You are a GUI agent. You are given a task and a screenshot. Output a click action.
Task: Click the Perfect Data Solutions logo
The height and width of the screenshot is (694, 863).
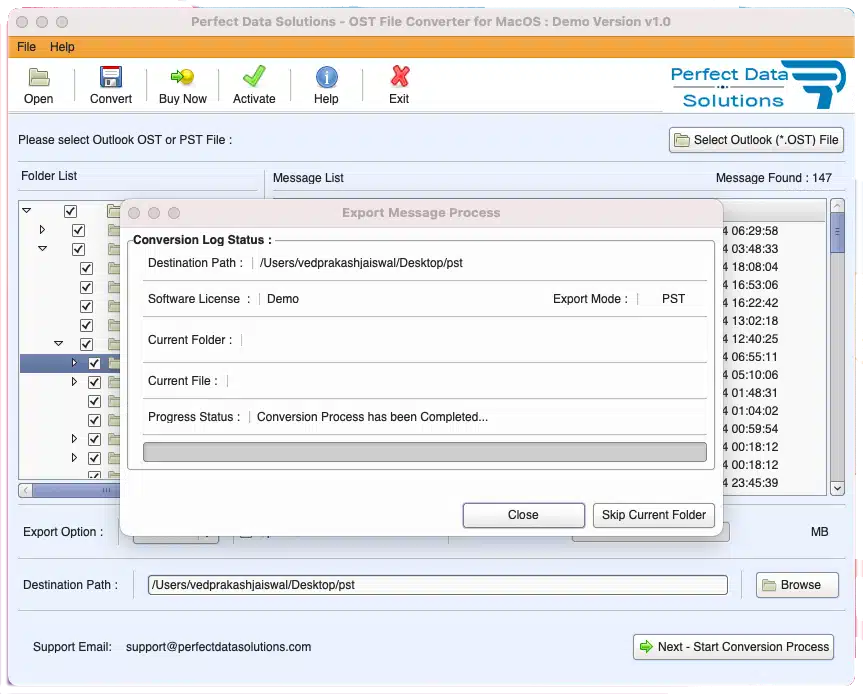click(x=757, y=85)
